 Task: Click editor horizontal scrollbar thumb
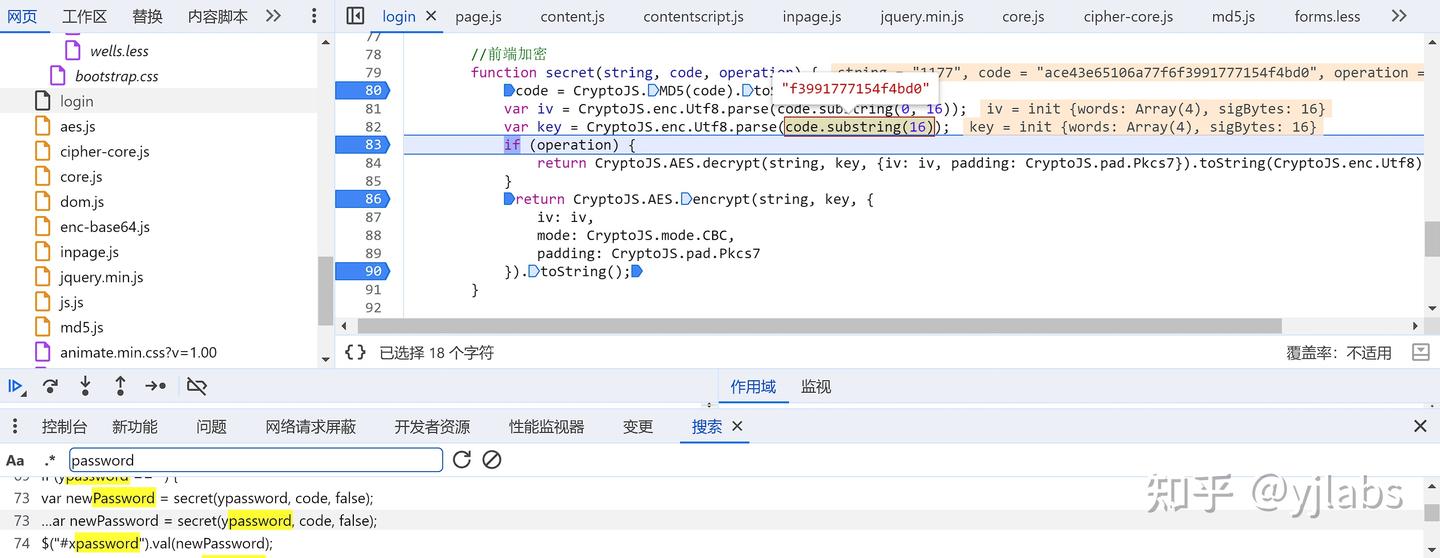coord(819,326)
